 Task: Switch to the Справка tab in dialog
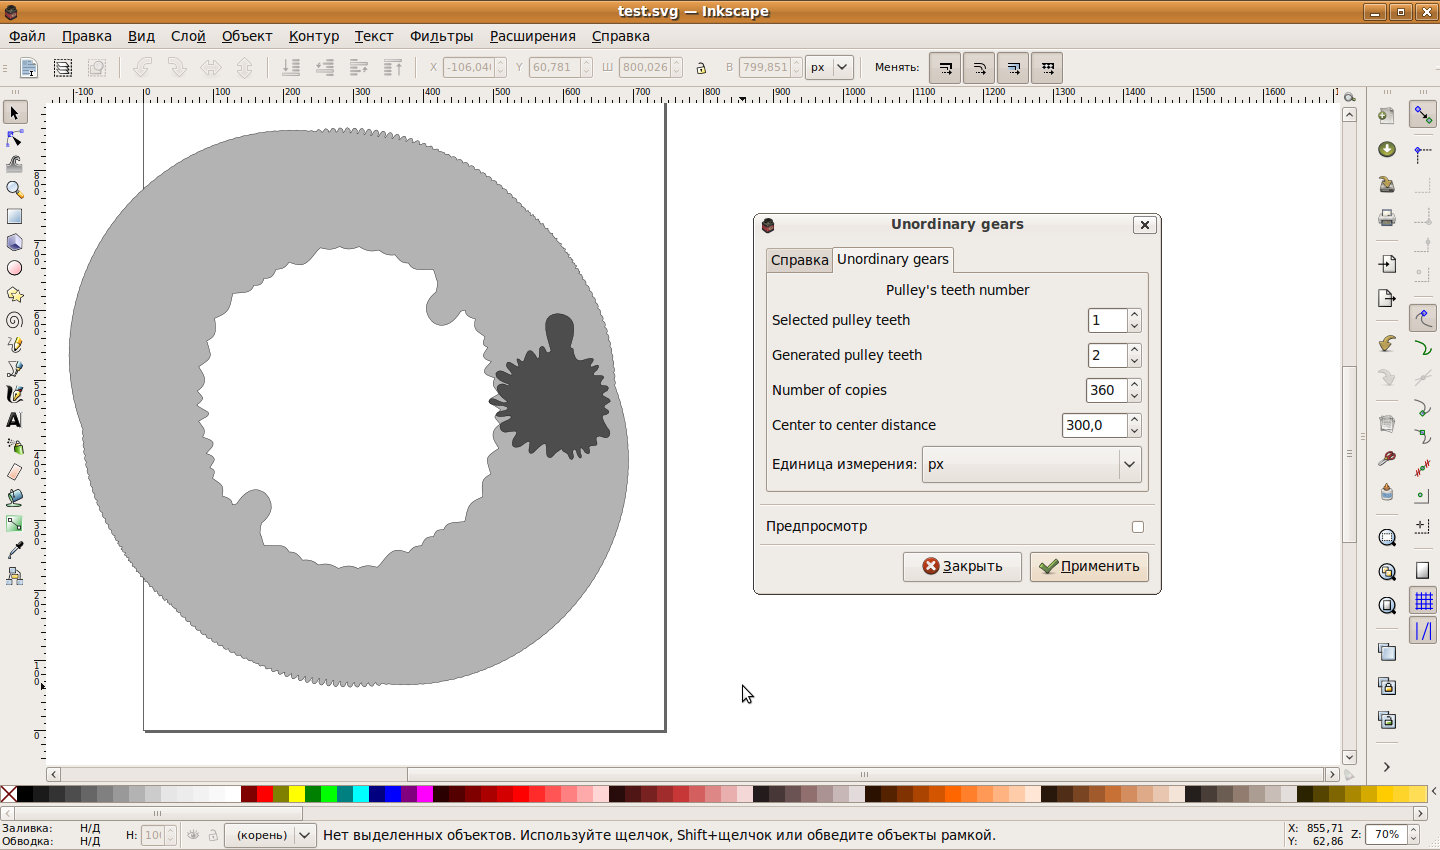click(x=799, y=260)
